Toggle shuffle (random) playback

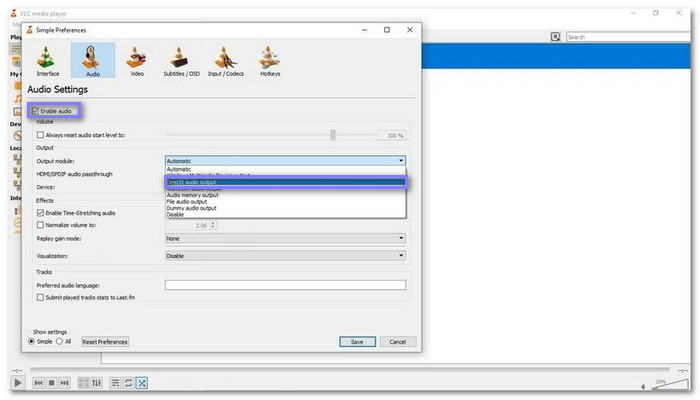[x=142, y=383]
